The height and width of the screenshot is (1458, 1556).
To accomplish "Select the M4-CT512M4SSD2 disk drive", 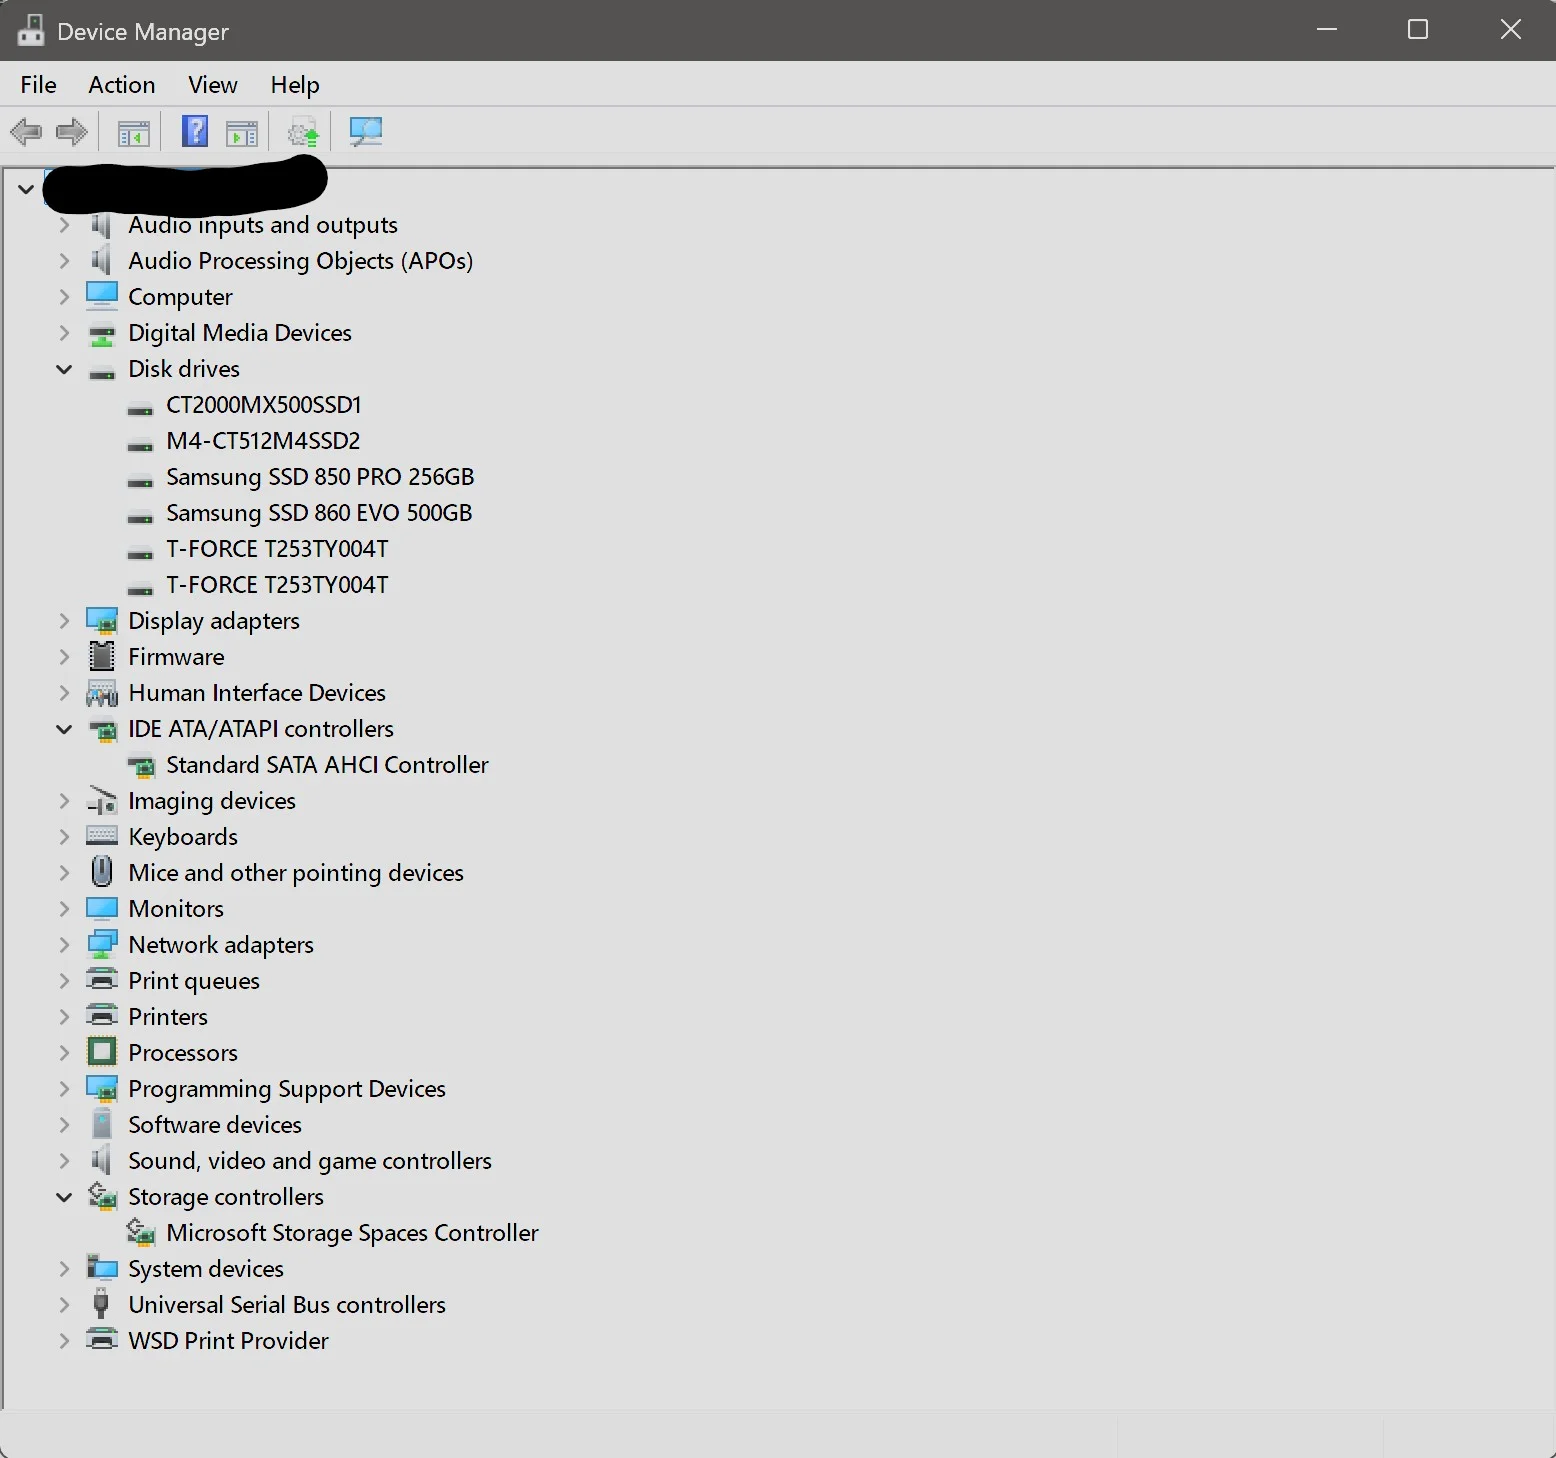I will pyautogui.click(x=263, y=441).
